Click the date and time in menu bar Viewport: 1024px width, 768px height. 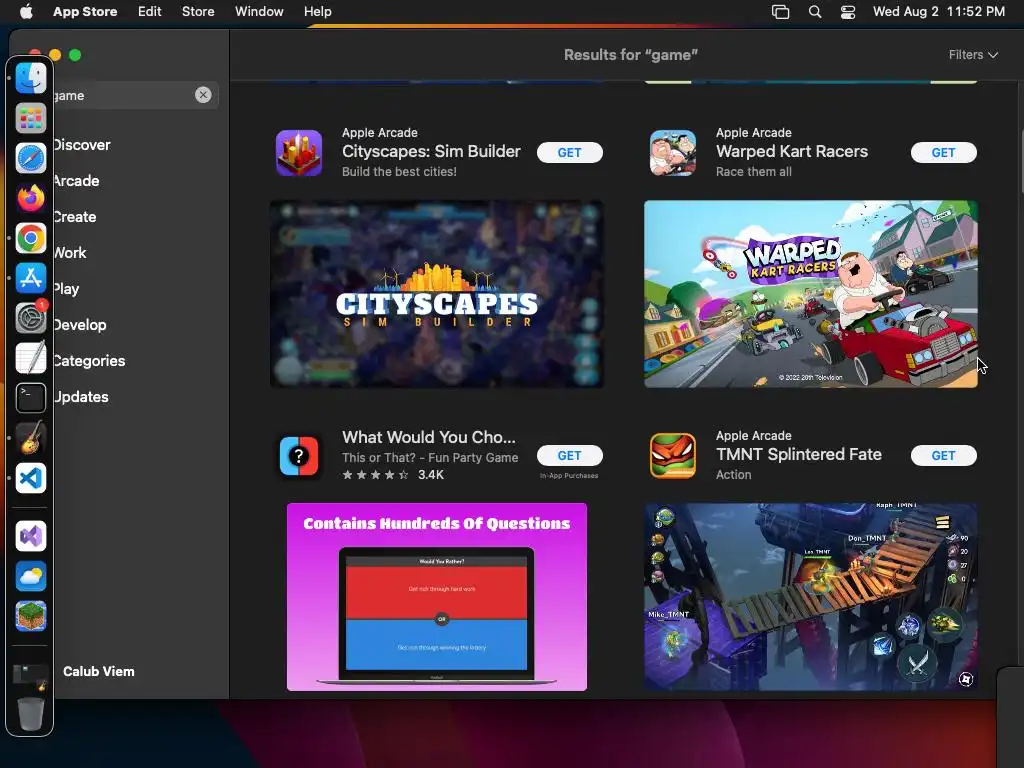(x=938, y=11)
